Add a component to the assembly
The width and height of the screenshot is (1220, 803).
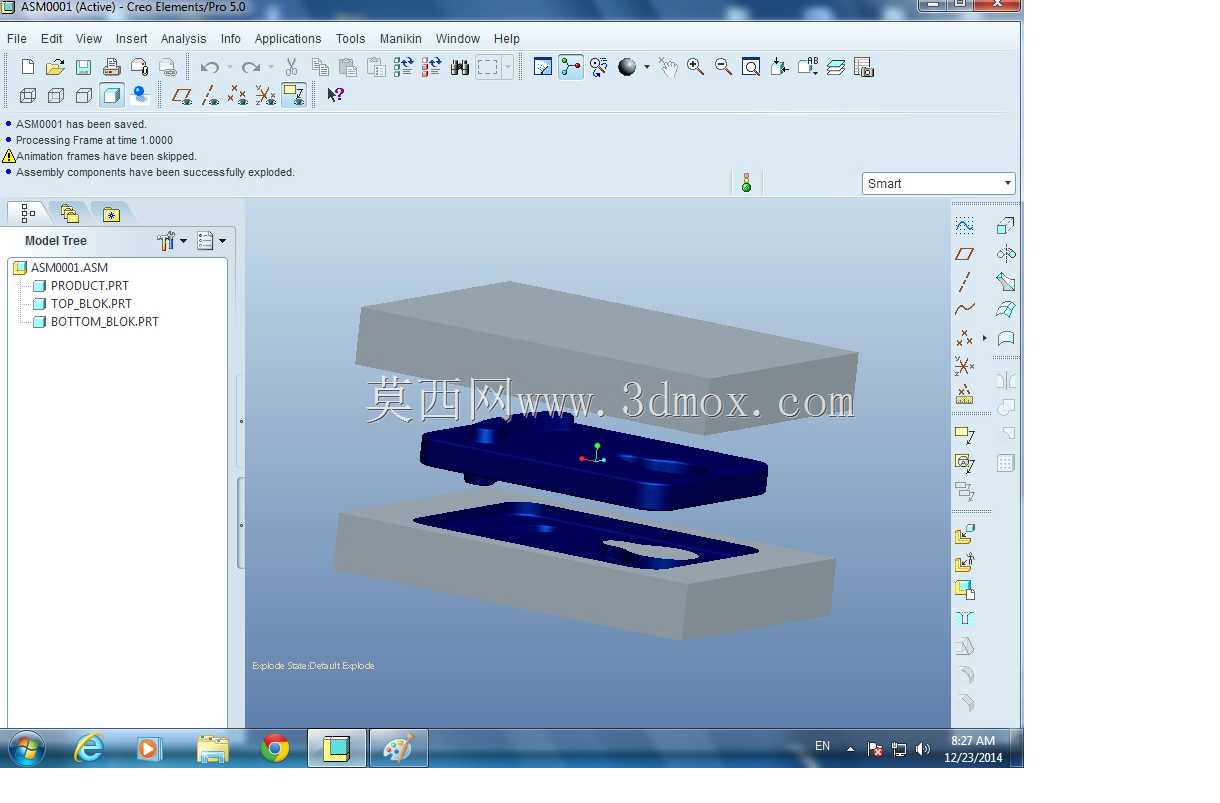coord(964,535)
